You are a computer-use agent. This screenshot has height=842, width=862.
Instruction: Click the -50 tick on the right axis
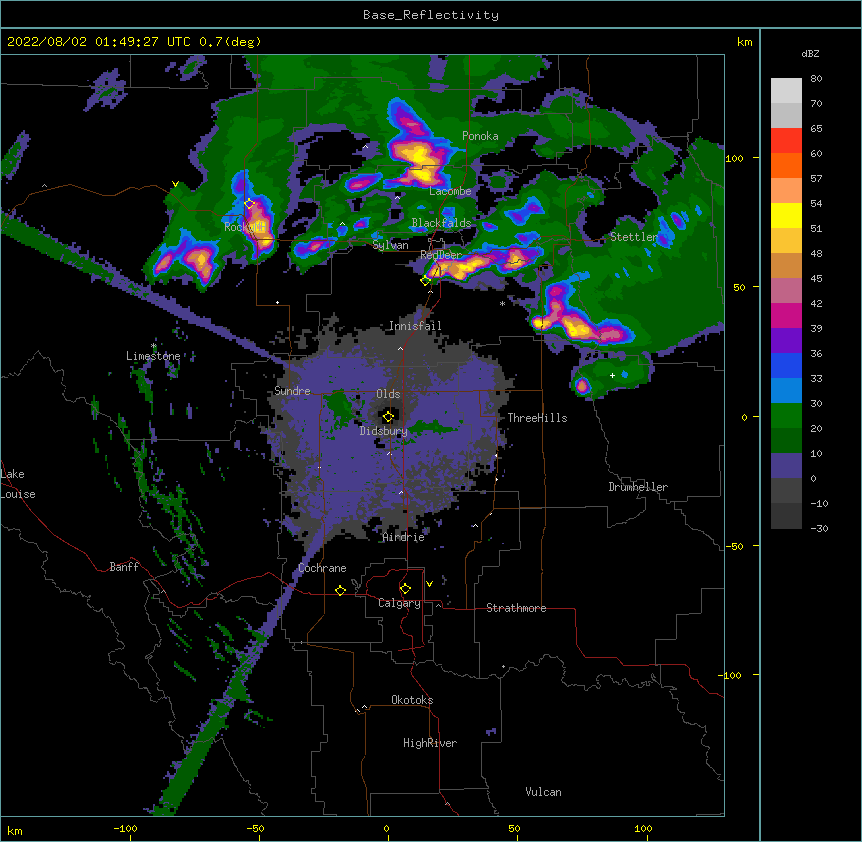point(734,546)
